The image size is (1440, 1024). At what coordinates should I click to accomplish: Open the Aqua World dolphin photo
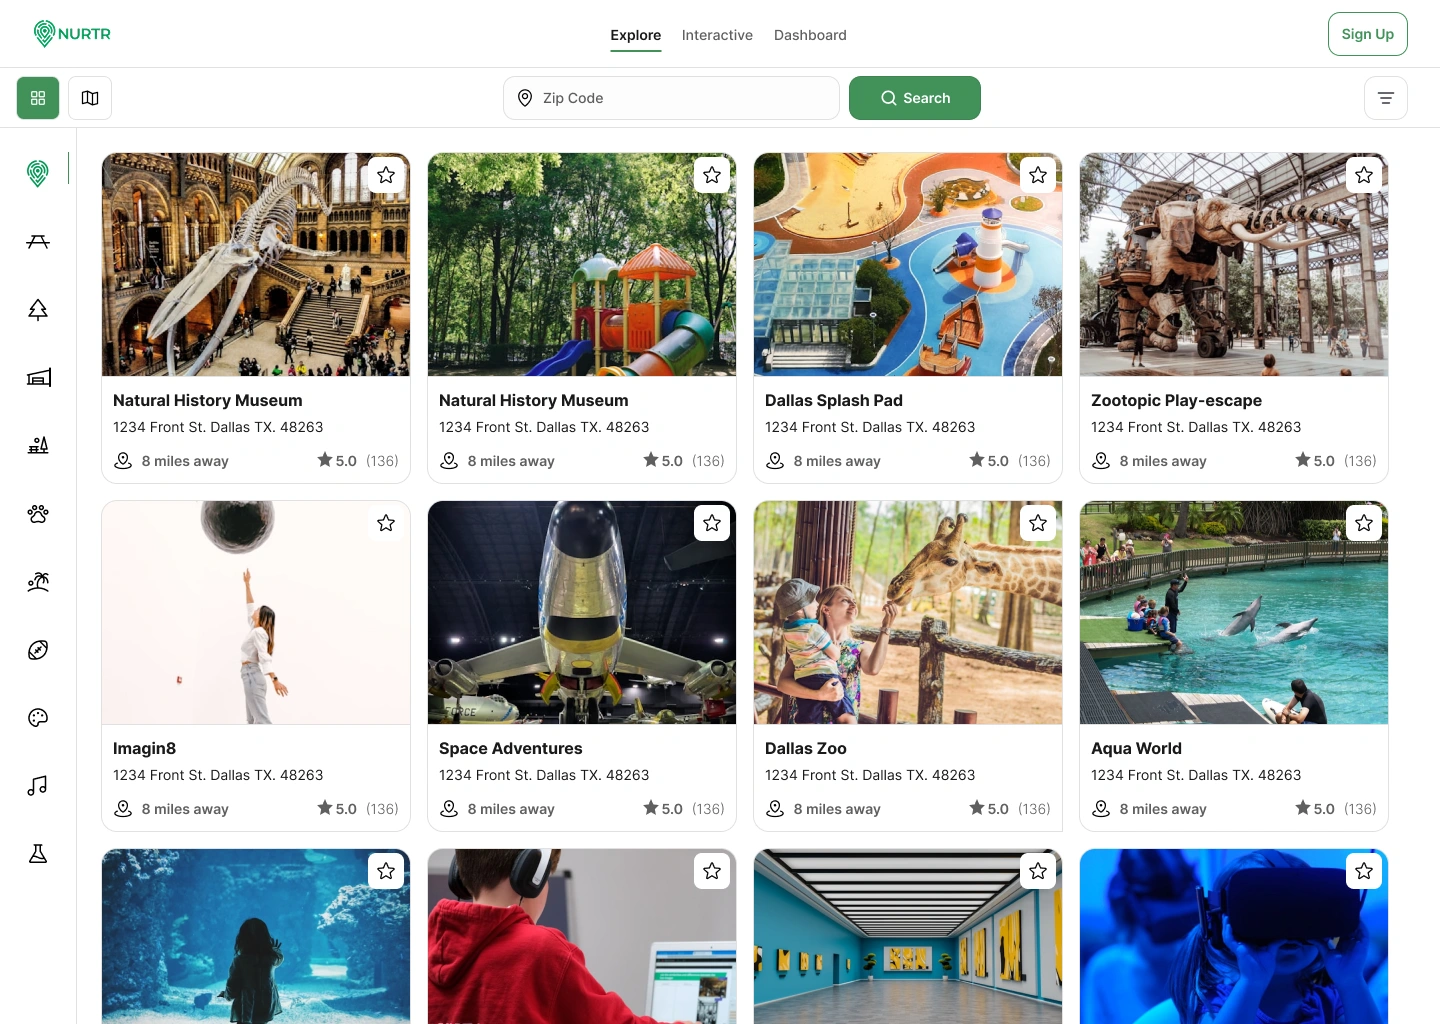[1234, 613]
